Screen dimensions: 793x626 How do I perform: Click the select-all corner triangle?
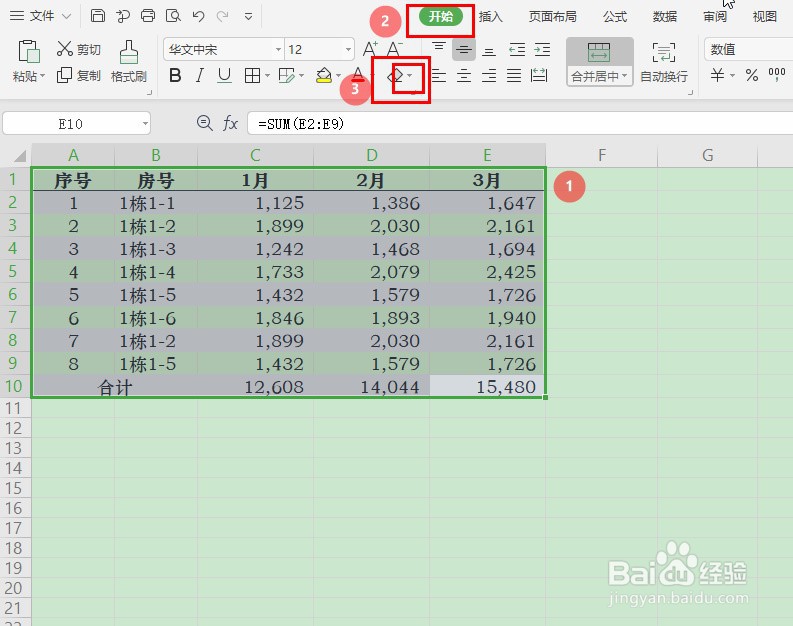(19, 155)
